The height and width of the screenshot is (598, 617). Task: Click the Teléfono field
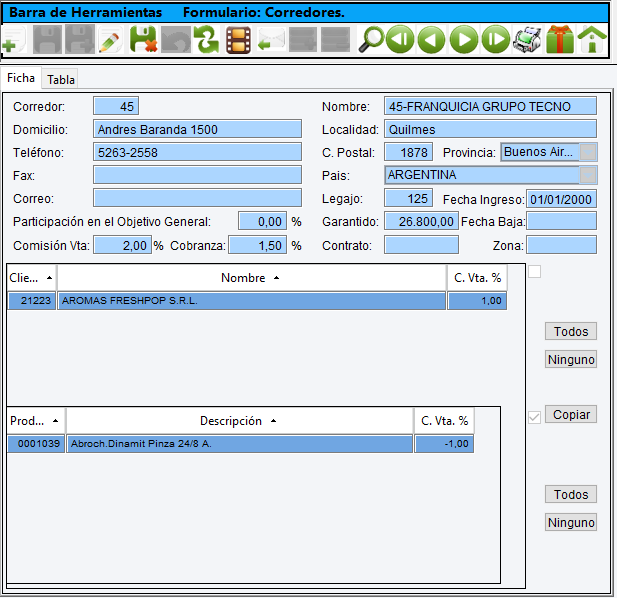coord(198,152)
